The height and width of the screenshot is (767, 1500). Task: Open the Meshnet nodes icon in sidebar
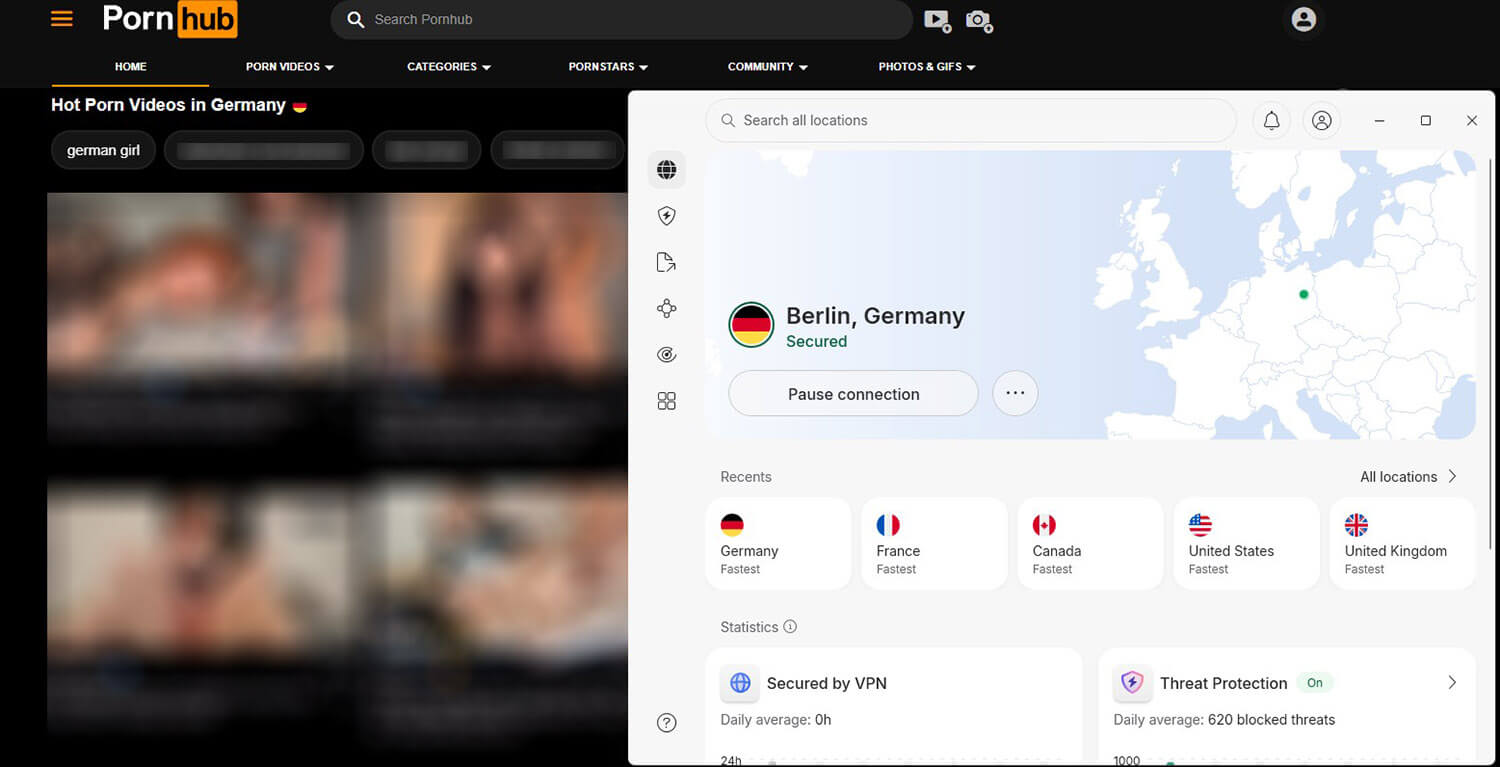coord(667,309)
